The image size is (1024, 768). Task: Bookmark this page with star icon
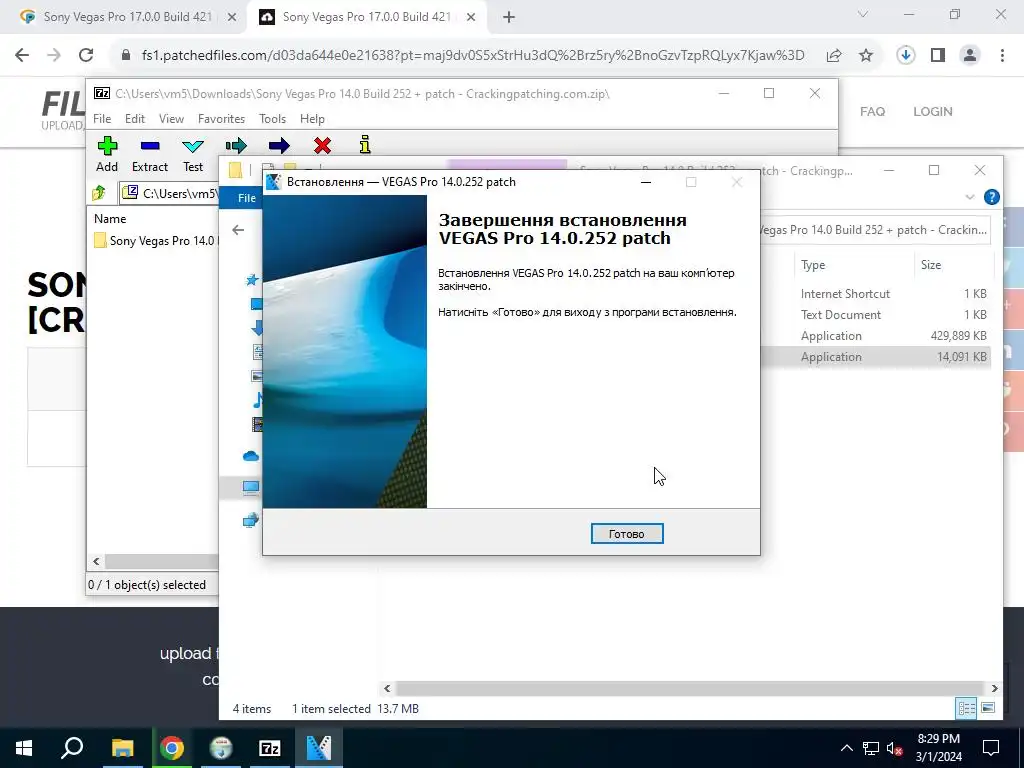(x=866, y=56)
